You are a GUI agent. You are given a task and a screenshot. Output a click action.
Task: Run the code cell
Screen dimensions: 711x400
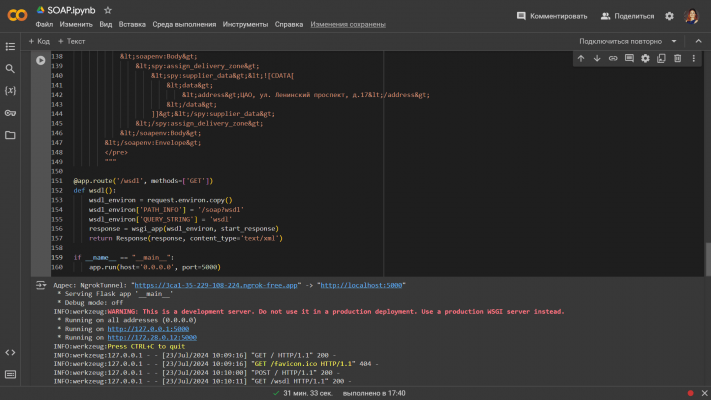click(40, 60)
